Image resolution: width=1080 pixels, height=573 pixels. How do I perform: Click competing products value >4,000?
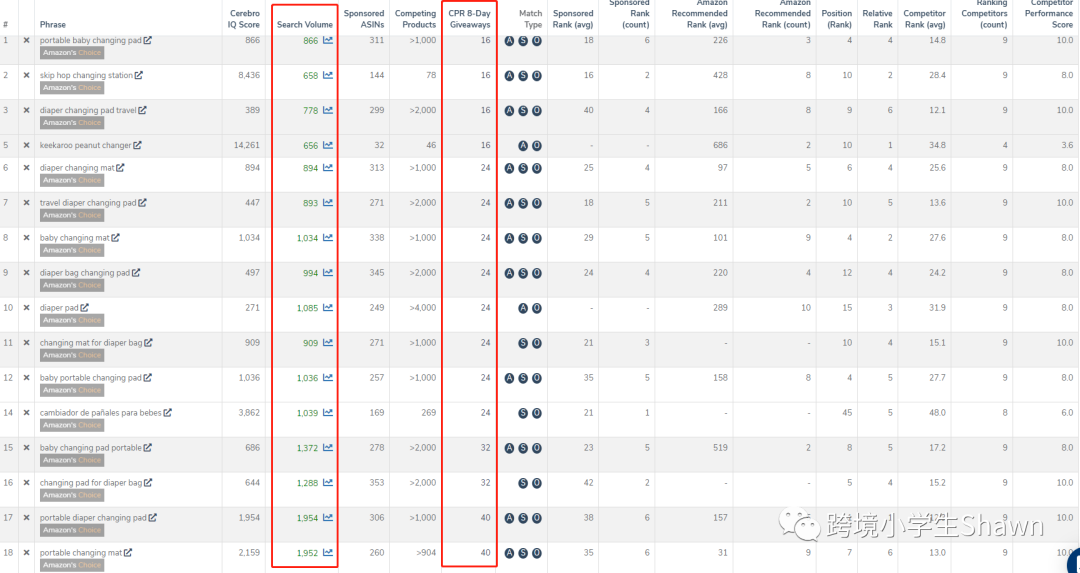coord(422,308)
